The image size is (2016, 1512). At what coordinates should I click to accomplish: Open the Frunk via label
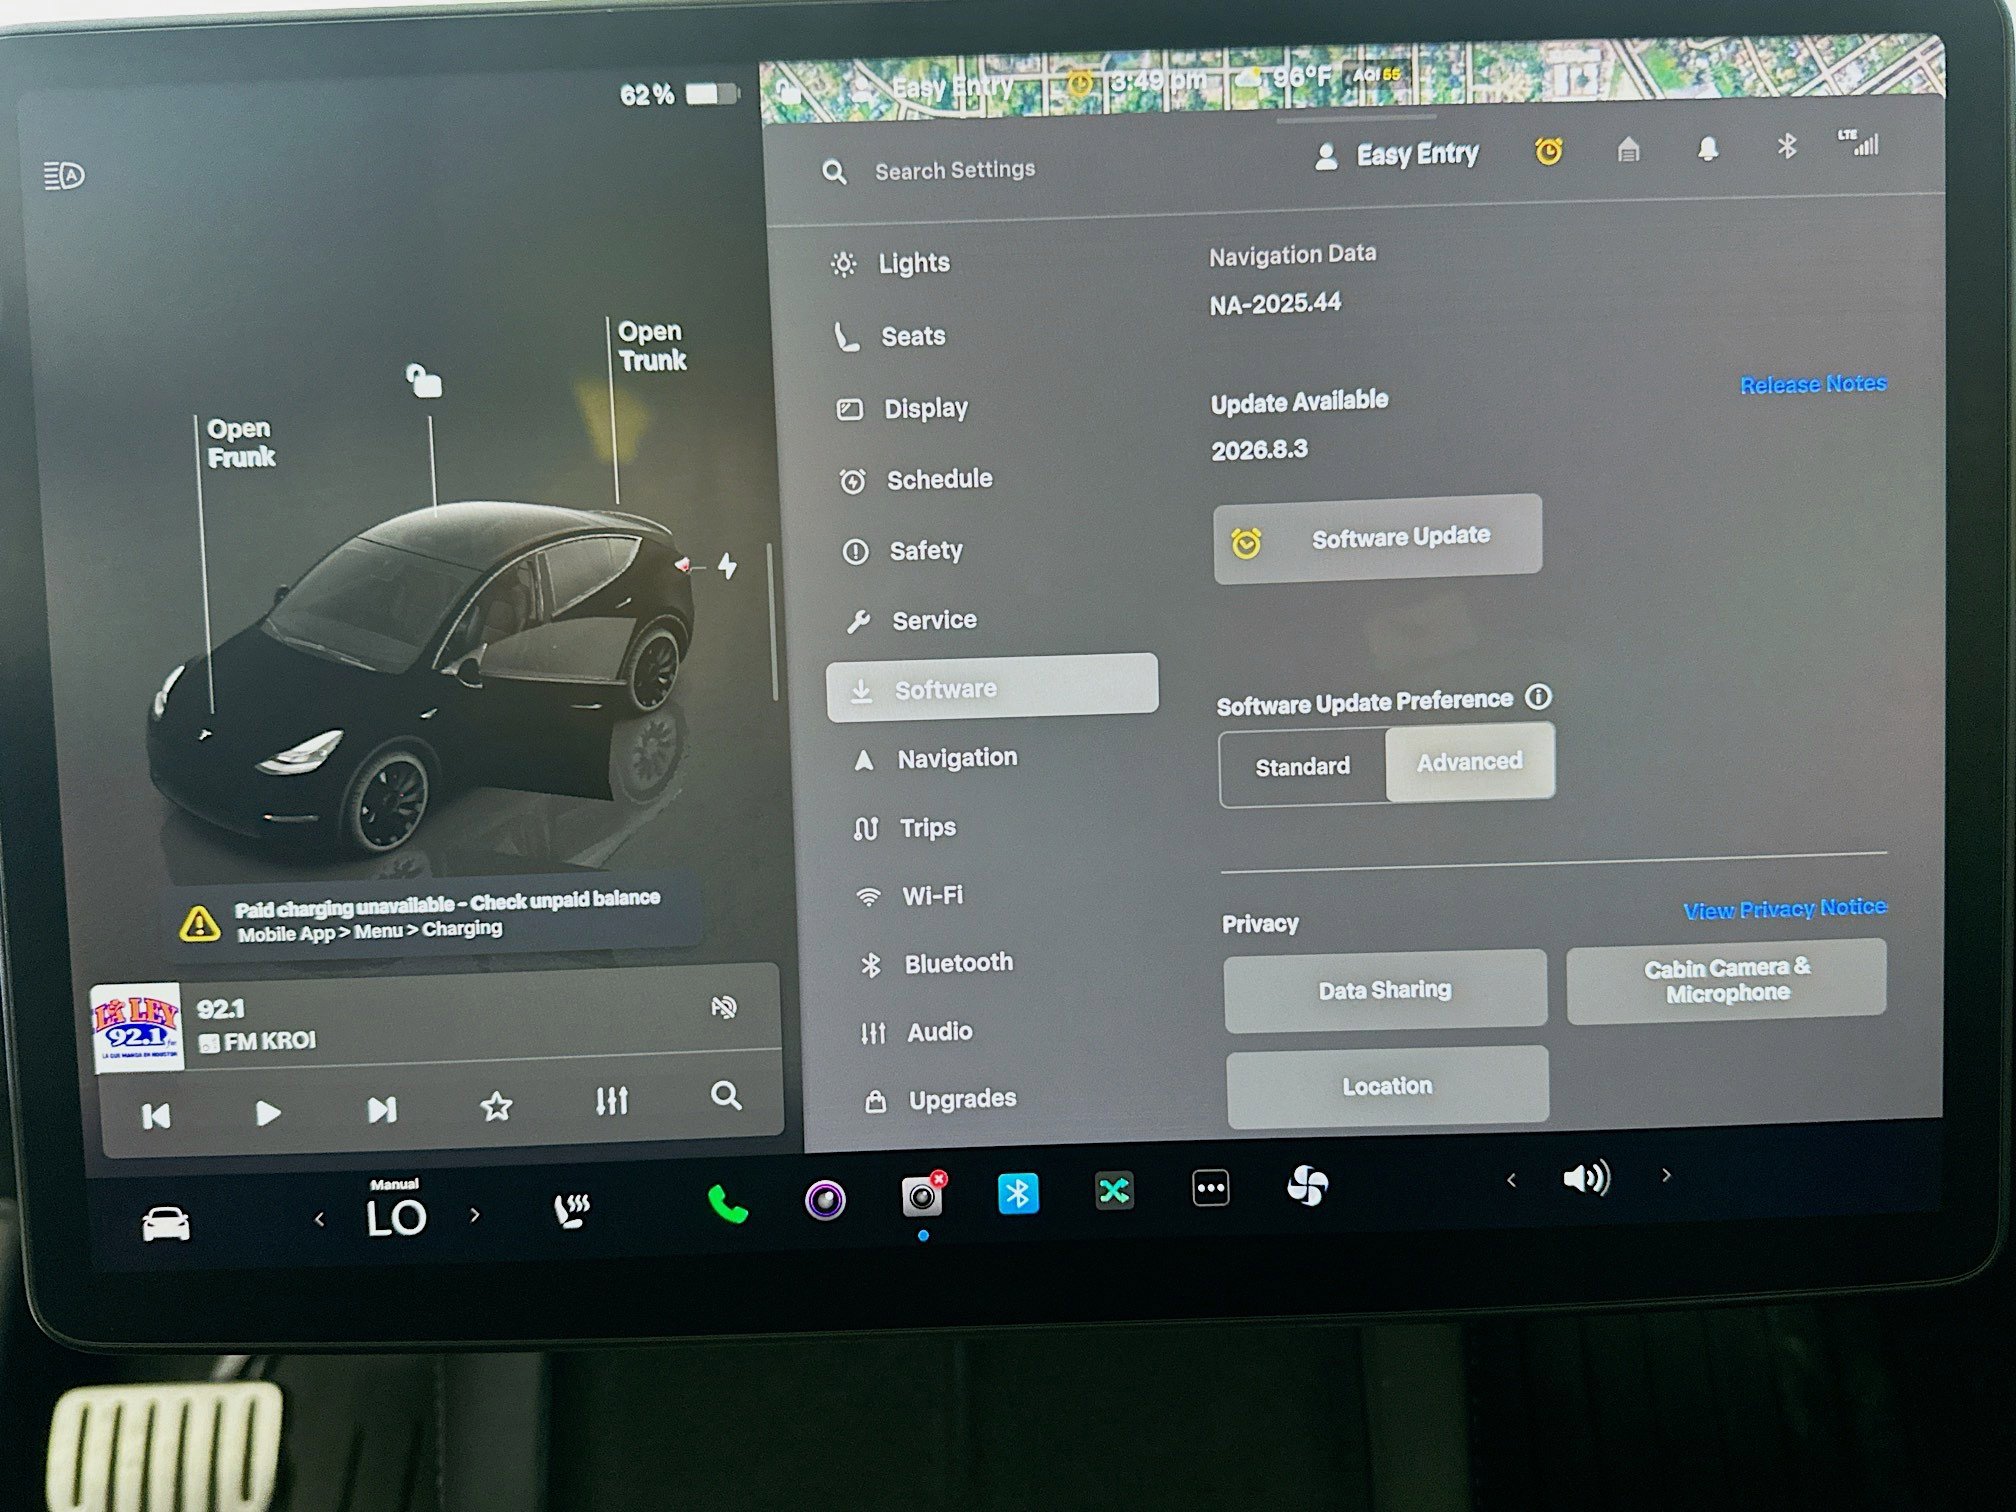click(240, 443)
